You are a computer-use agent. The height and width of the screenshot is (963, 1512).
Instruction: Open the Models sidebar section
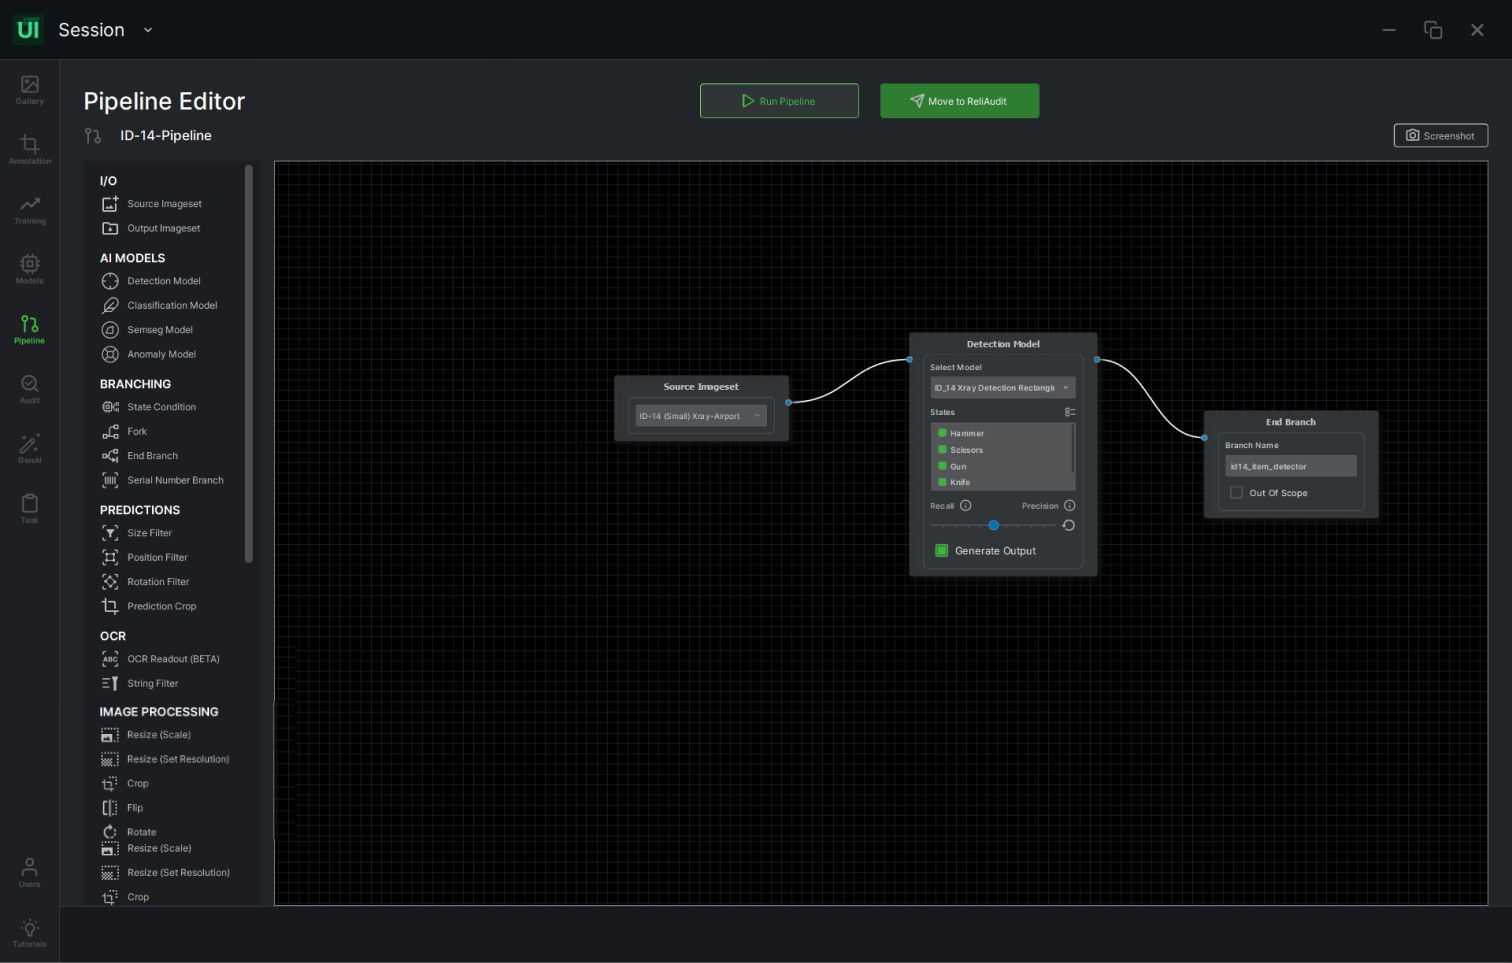point(30,270)
